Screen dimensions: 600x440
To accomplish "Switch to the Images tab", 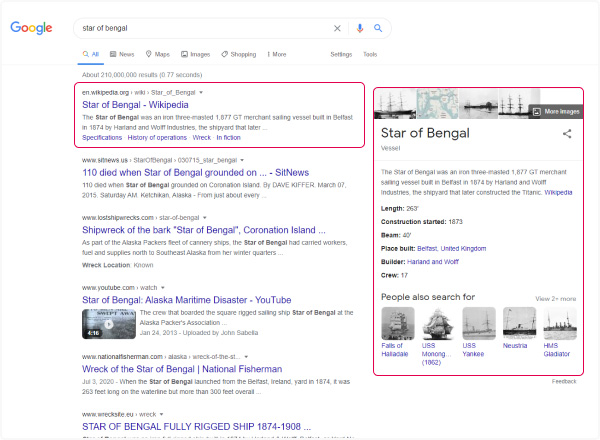I will coord(196,54).
